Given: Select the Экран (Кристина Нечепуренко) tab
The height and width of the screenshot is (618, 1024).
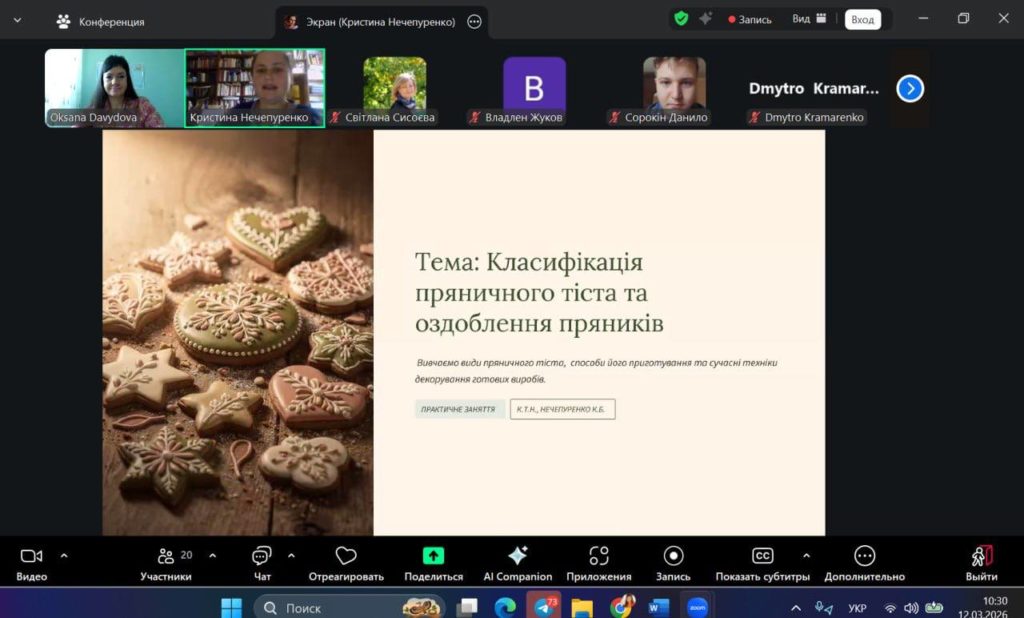Looking at the screenshot, I should (x=370, y=21).
